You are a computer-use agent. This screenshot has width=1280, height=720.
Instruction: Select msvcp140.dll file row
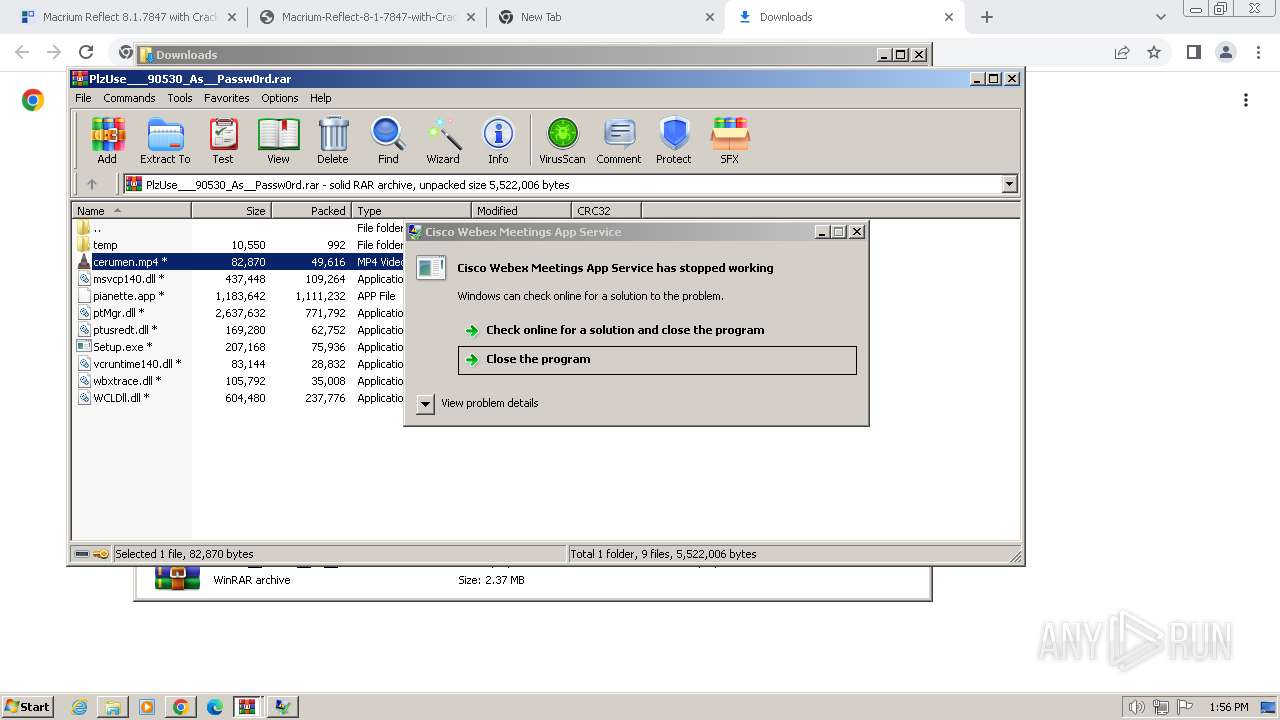pos(238,279)
